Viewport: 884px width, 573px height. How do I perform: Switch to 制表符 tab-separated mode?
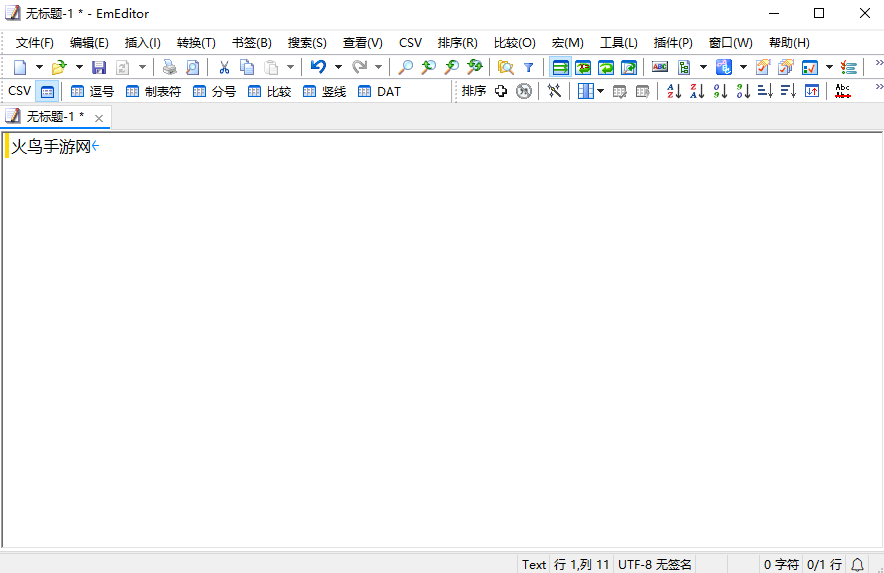click(x=153, y=91)
